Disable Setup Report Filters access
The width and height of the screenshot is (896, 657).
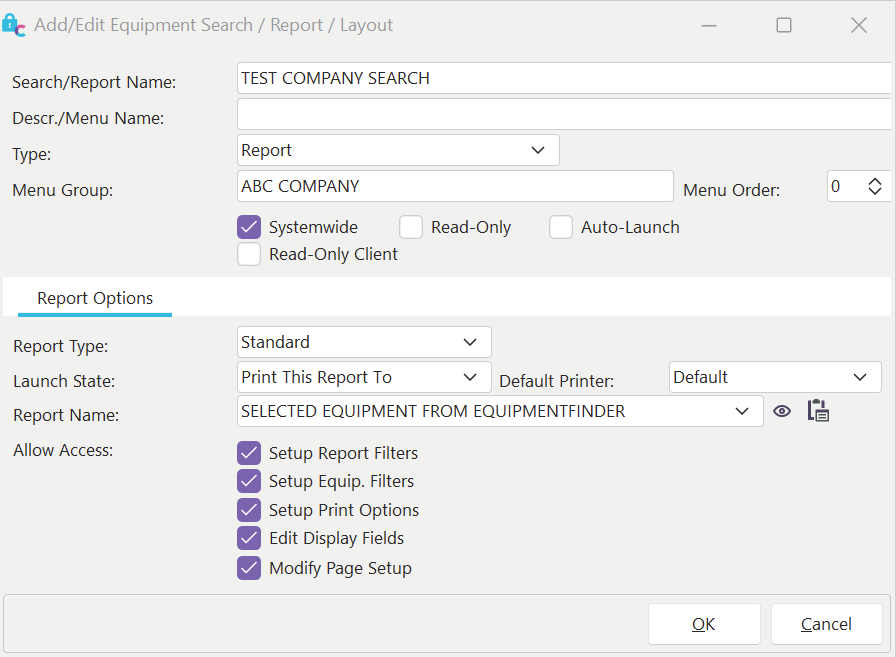(x=249, y=453)
